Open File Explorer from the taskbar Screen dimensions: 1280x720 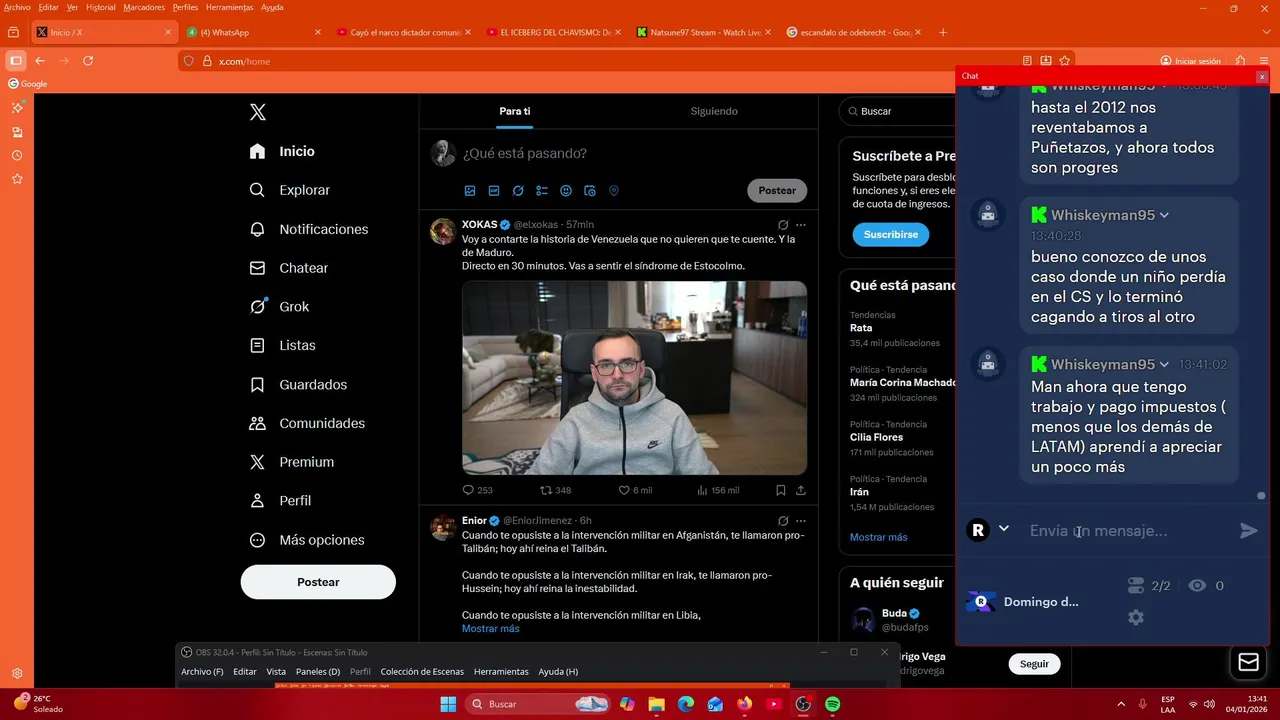point(656,704)
